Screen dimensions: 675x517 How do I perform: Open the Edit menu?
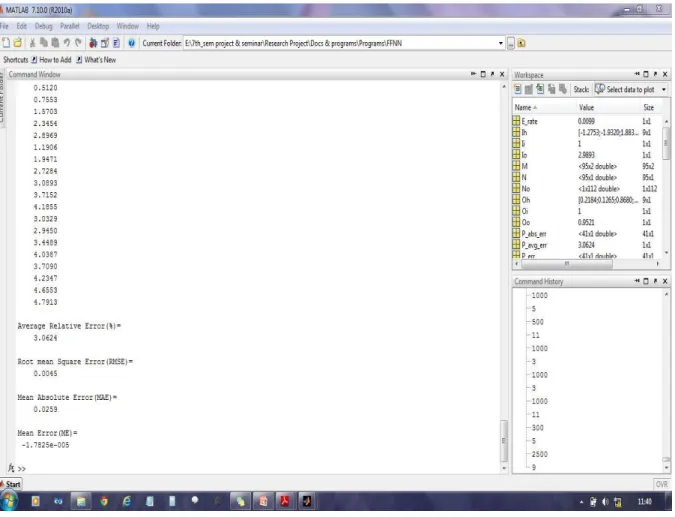(x=22, y=26)
